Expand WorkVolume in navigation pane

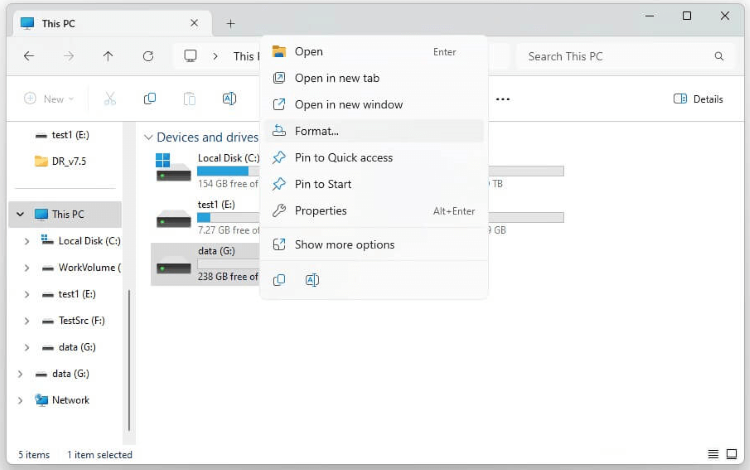tap(27, 268)
